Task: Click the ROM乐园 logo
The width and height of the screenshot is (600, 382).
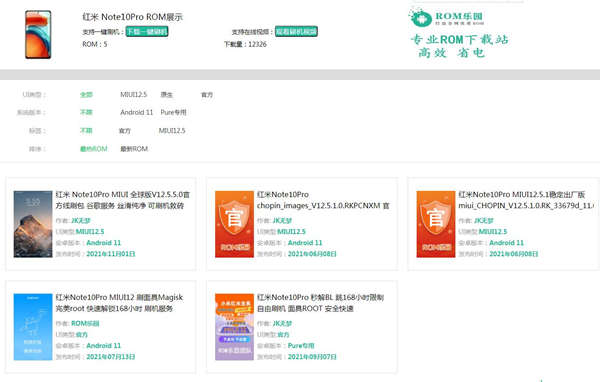Action: (447, 17)
